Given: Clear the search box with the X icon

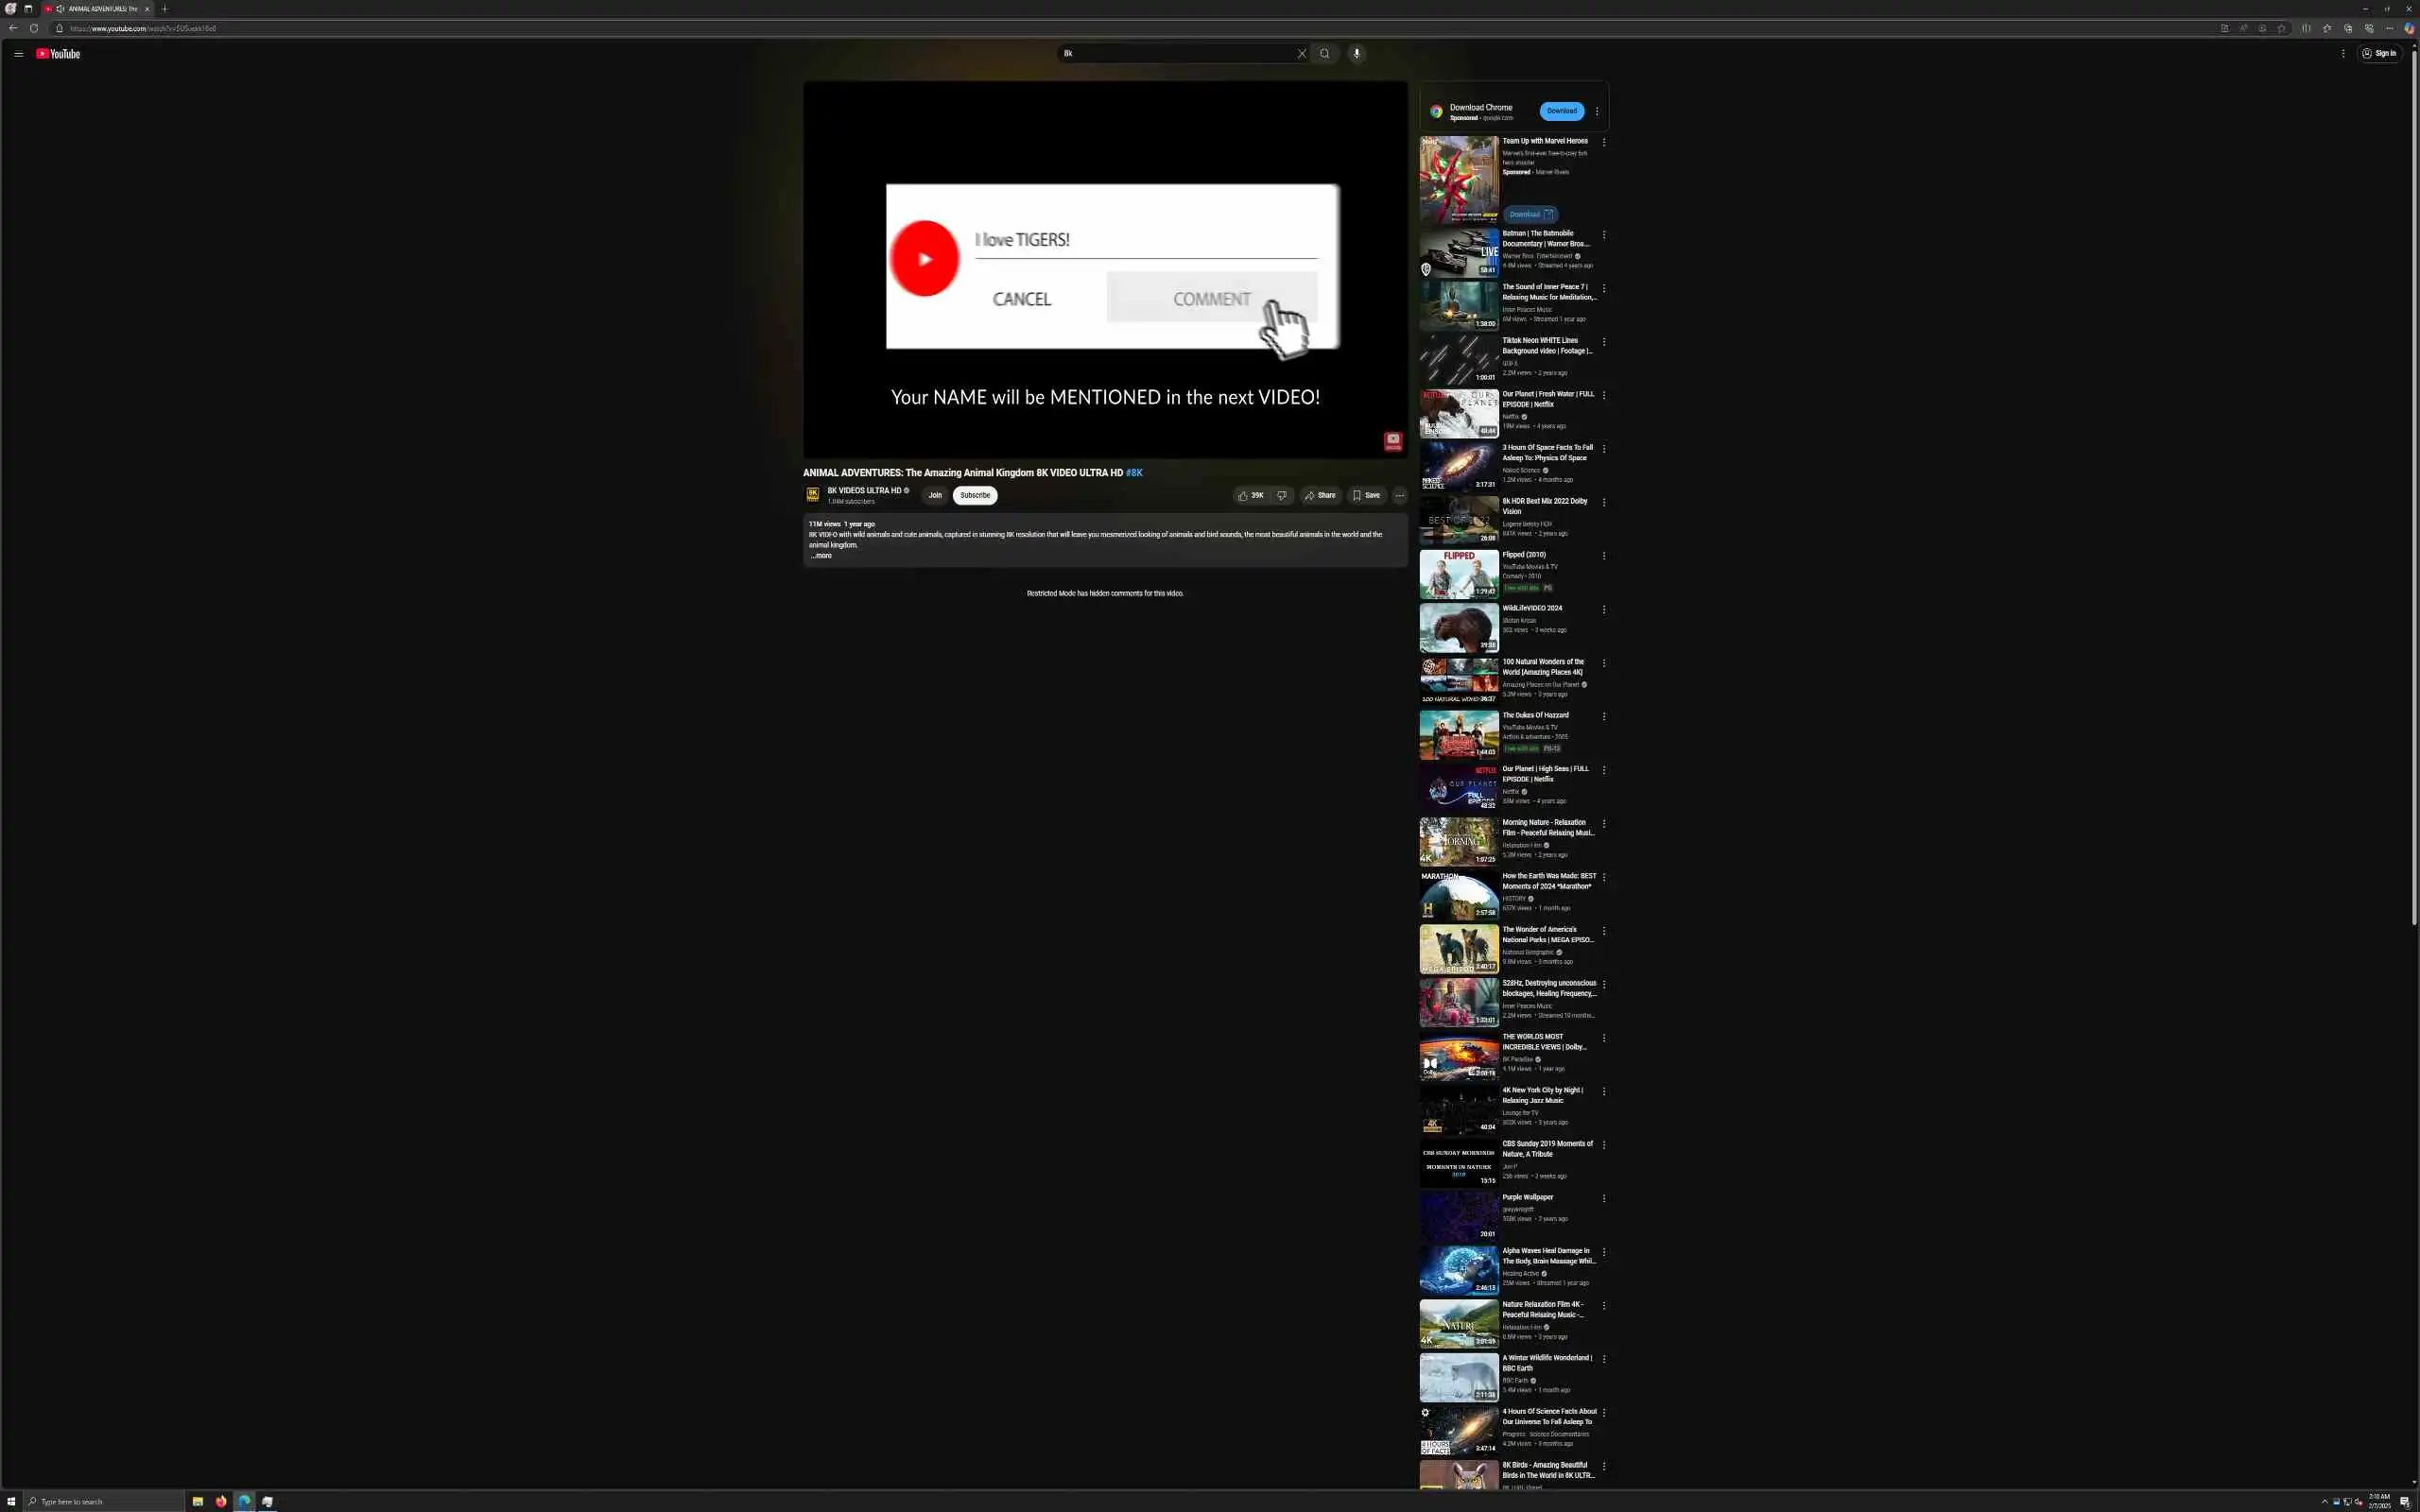Looking at the screenshot, I should [x=1301, y=54].
